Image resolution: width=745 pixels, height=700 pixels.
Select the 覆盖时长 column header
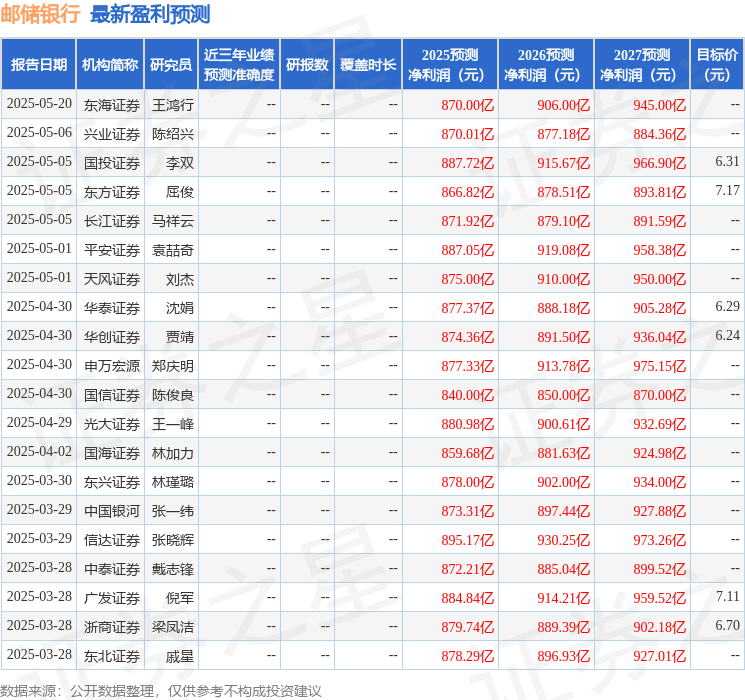tap(368, 65)
